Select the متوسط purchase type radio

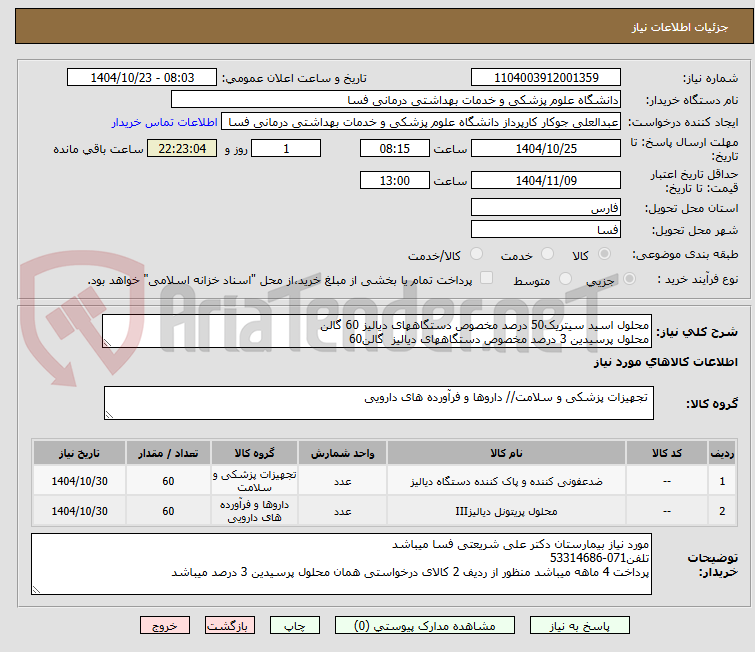pos(565,278)
